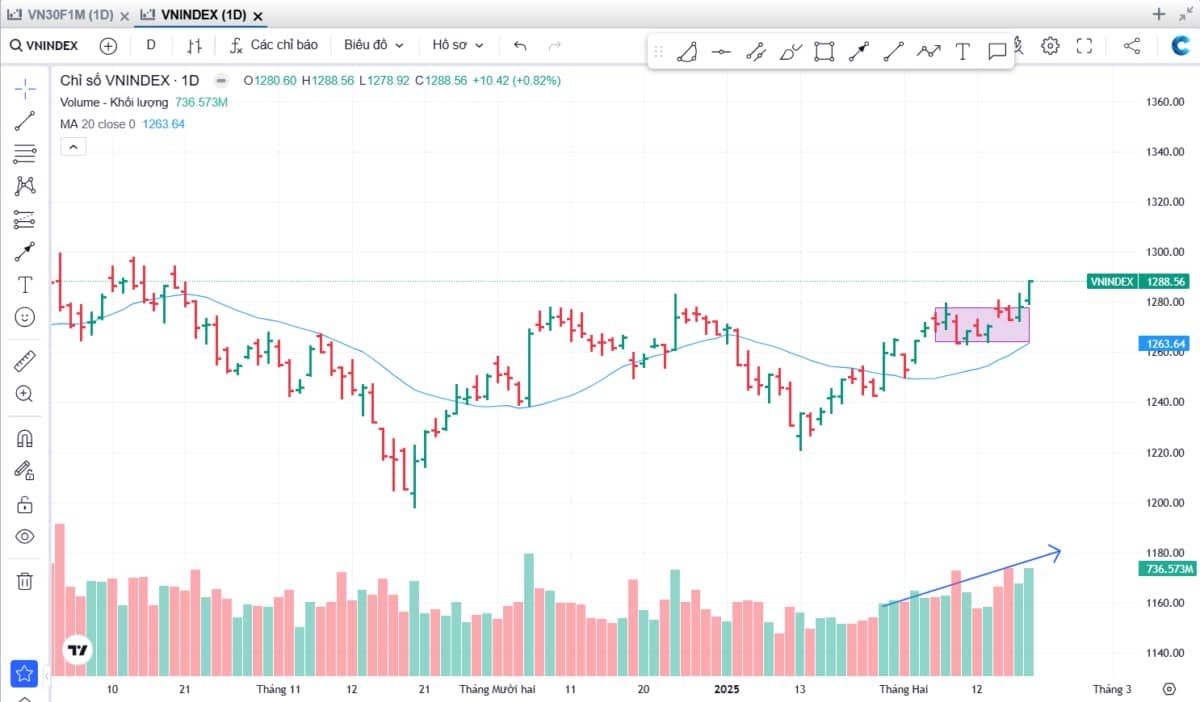The image size is (1200, 702).
Task: Toggle lock all drawing tools
Action: 25,504
